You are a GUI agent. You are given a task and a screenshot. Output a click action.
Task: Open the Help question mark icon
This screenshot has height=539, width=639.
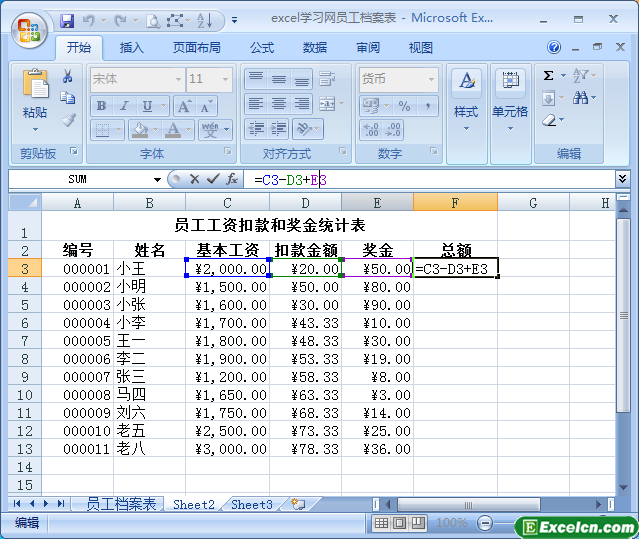point(554,47)
